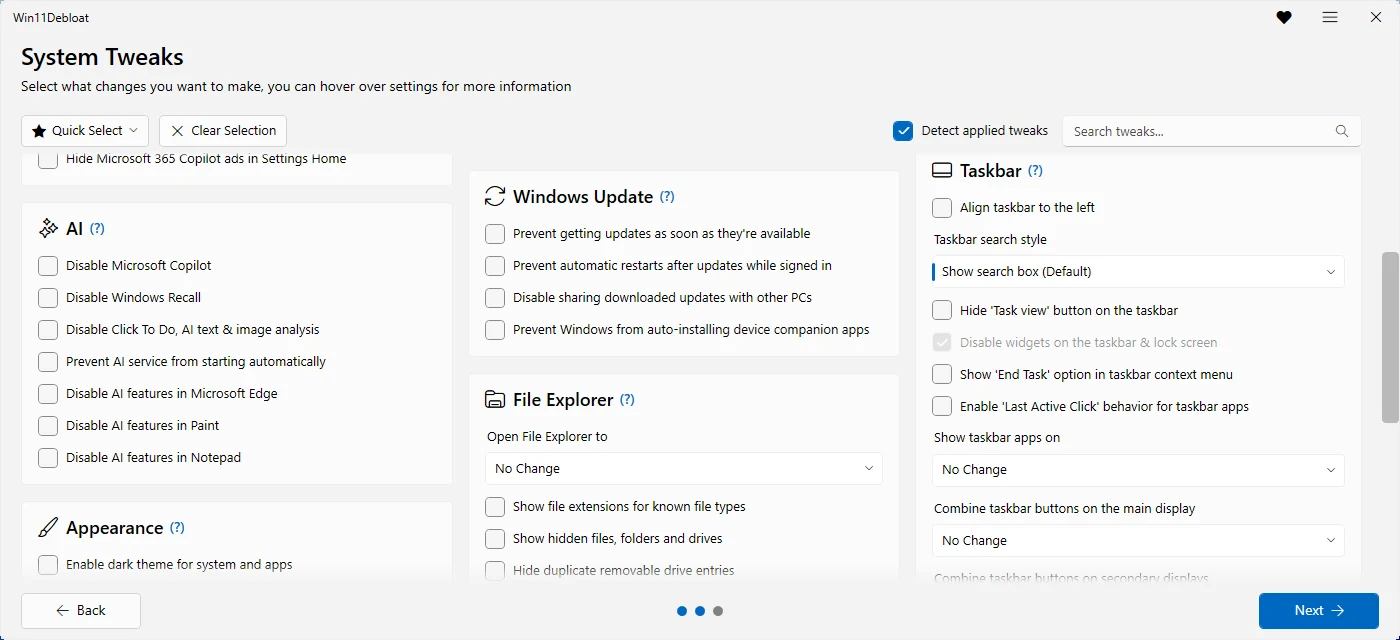This screenshot has width=1400, height=640.
Task: Open the Taskbar search style dropdown
Action: [x=1138, y=271]
